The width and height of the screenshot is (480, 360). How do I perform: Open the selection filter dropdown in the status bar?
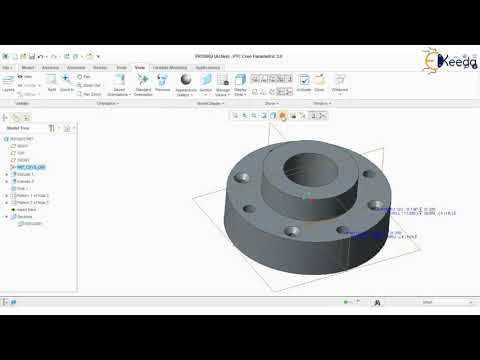(x=447, y=302)
